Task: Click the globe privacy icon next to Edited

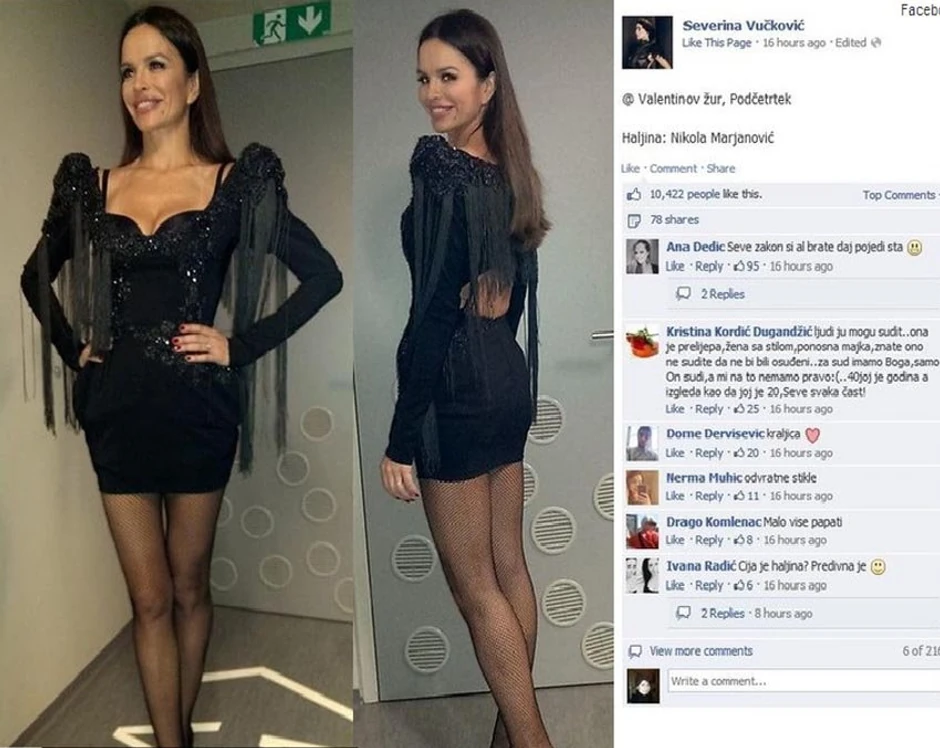Action: pos(876,43)
